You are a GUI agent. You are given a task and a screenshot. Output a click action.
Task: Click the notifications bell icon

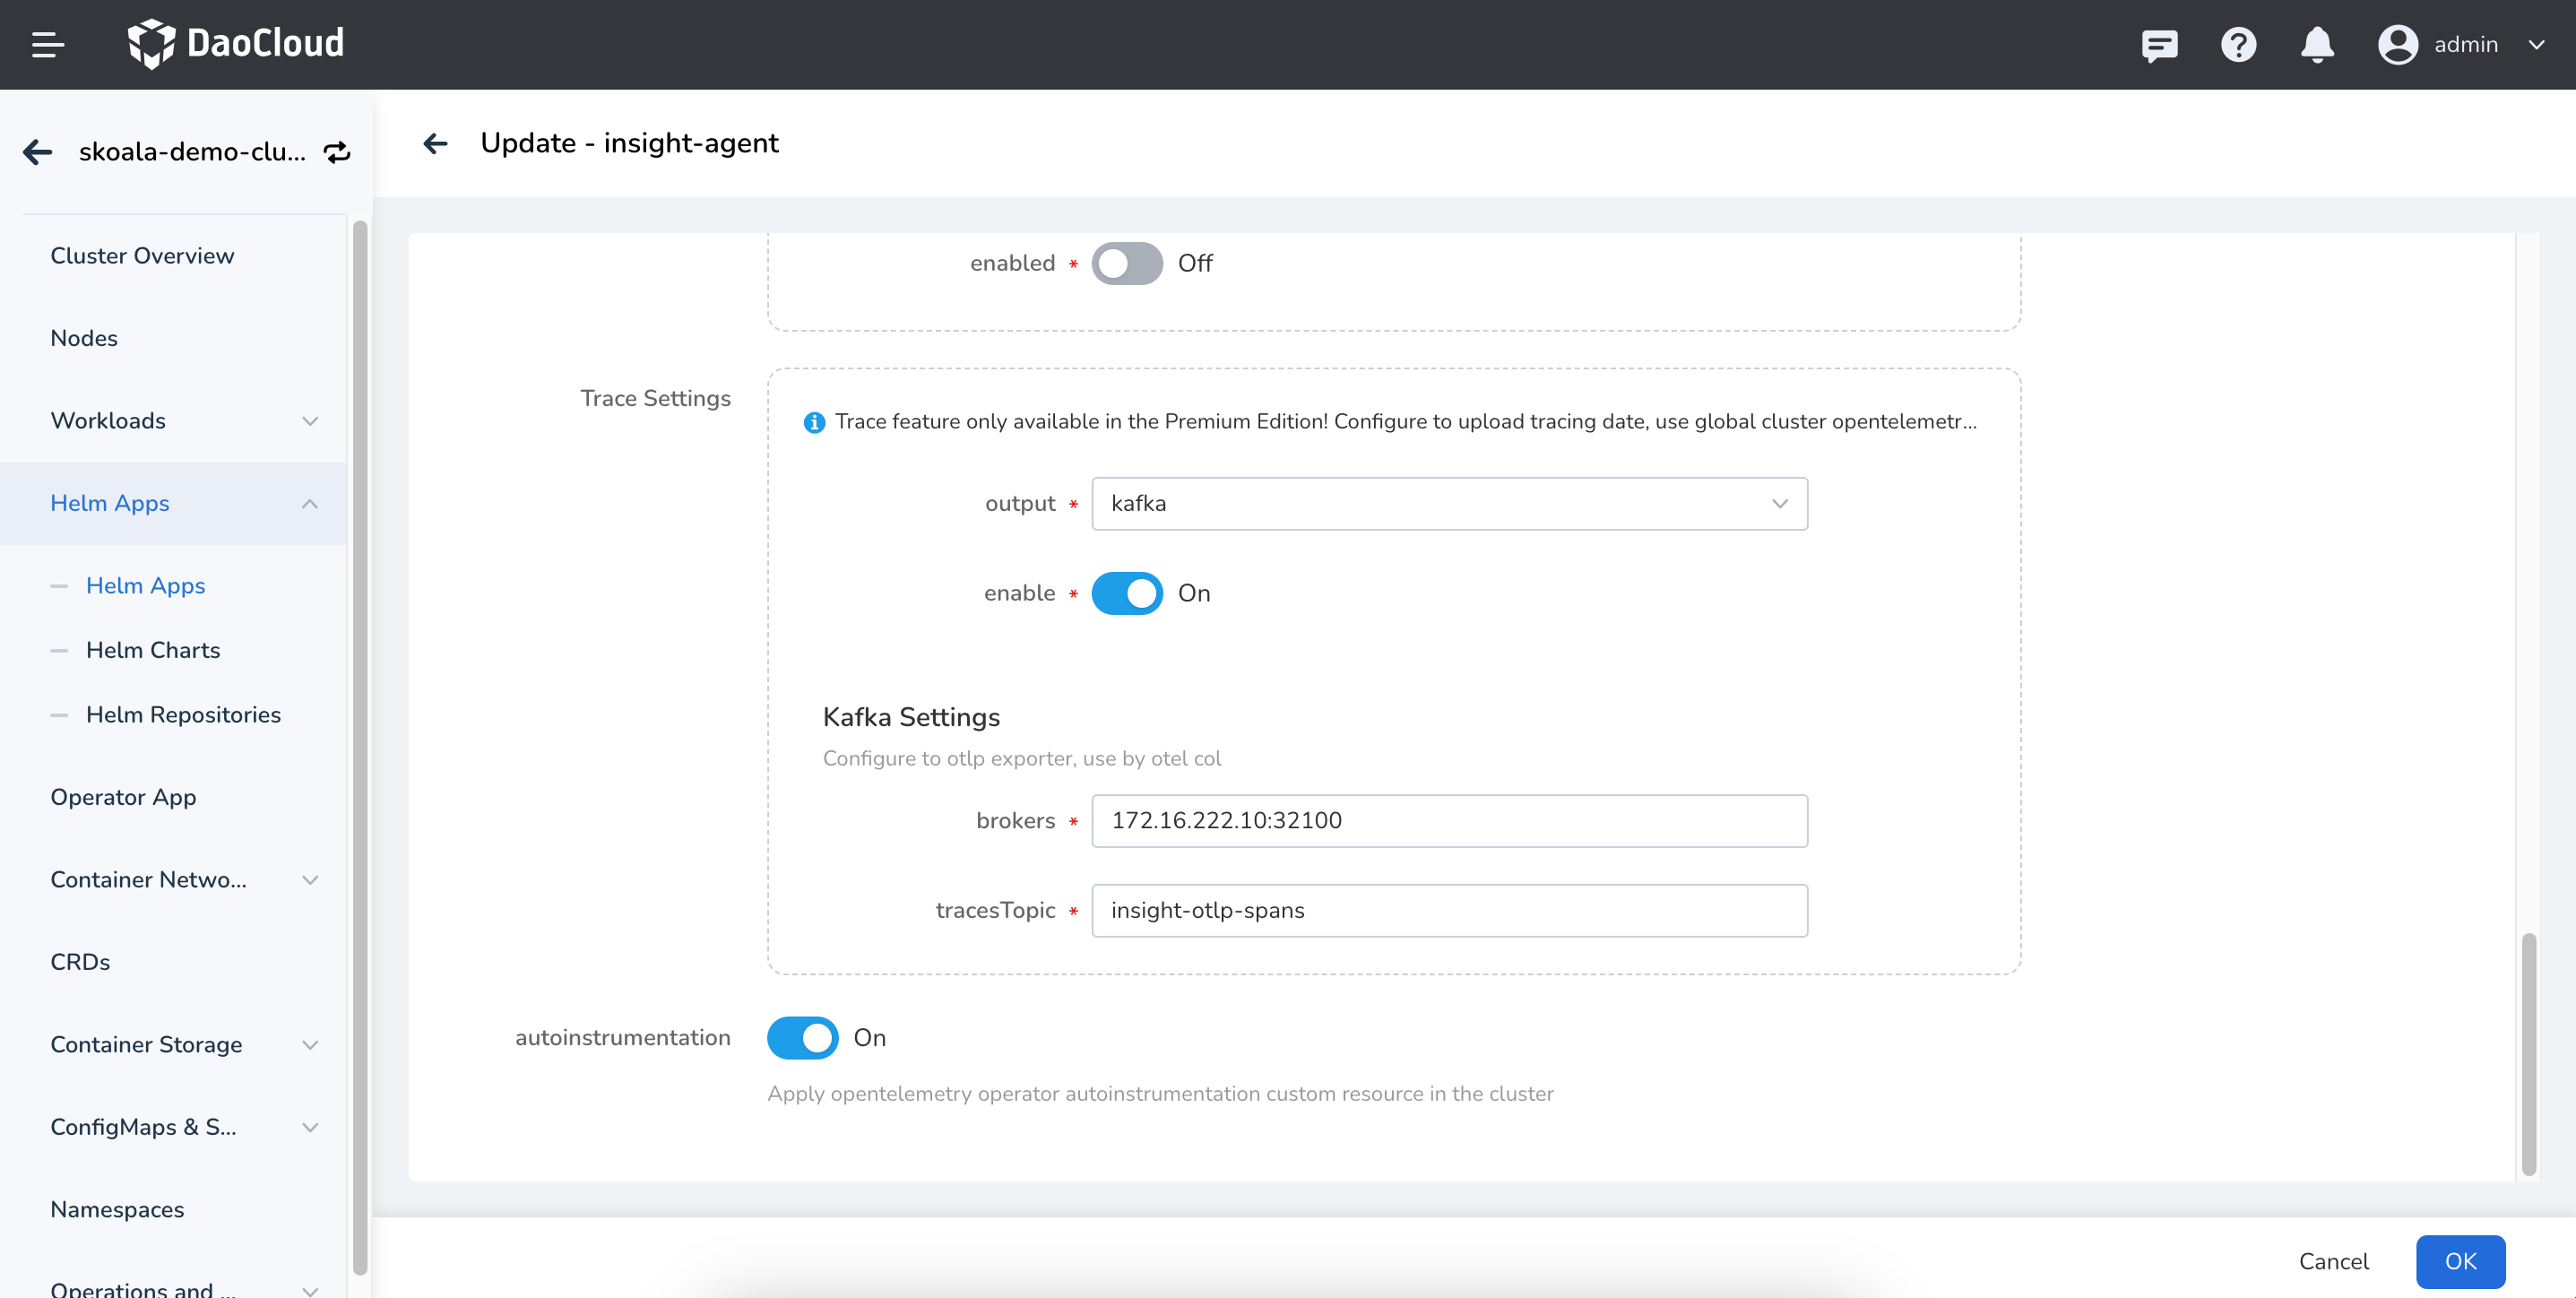(2316, 45)
